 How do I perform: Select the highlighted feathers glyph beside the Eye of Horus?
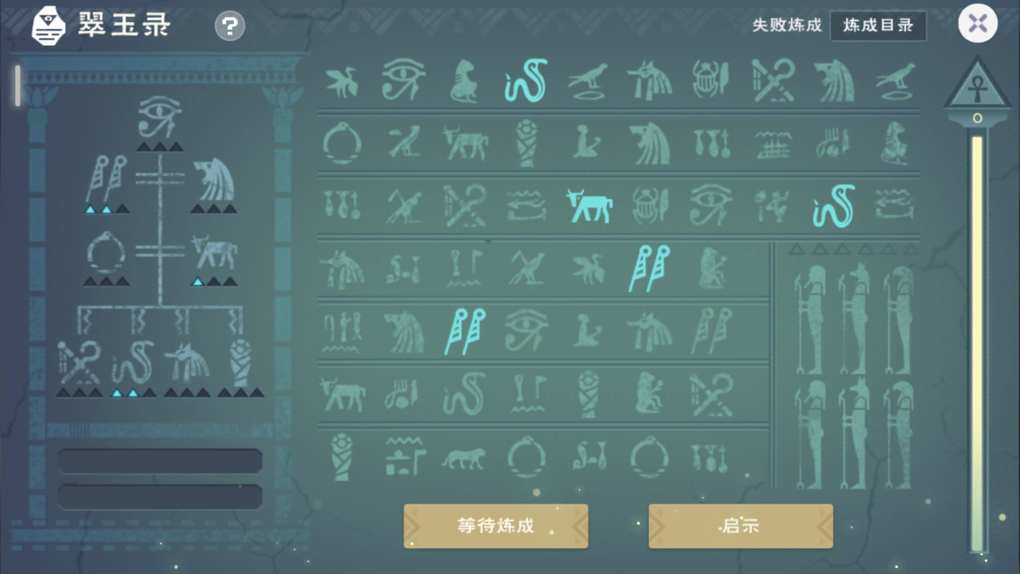tap(465, 331)
